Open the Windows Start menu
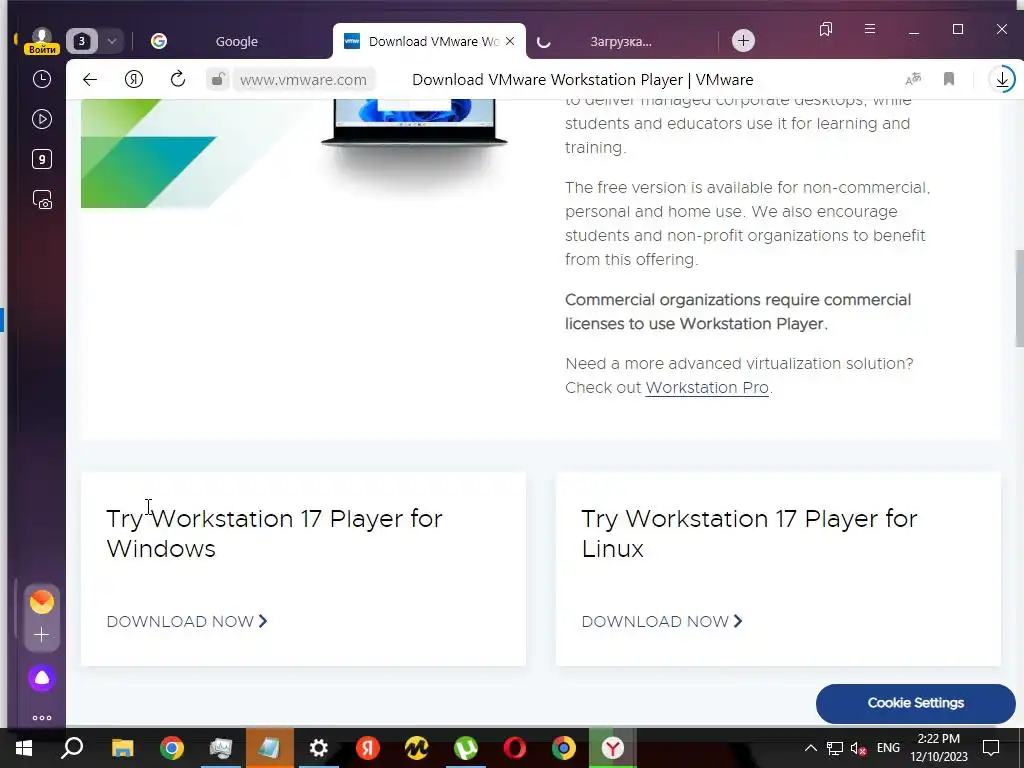Viewport: 1024px width, 768px height. [x=24, y=748]
